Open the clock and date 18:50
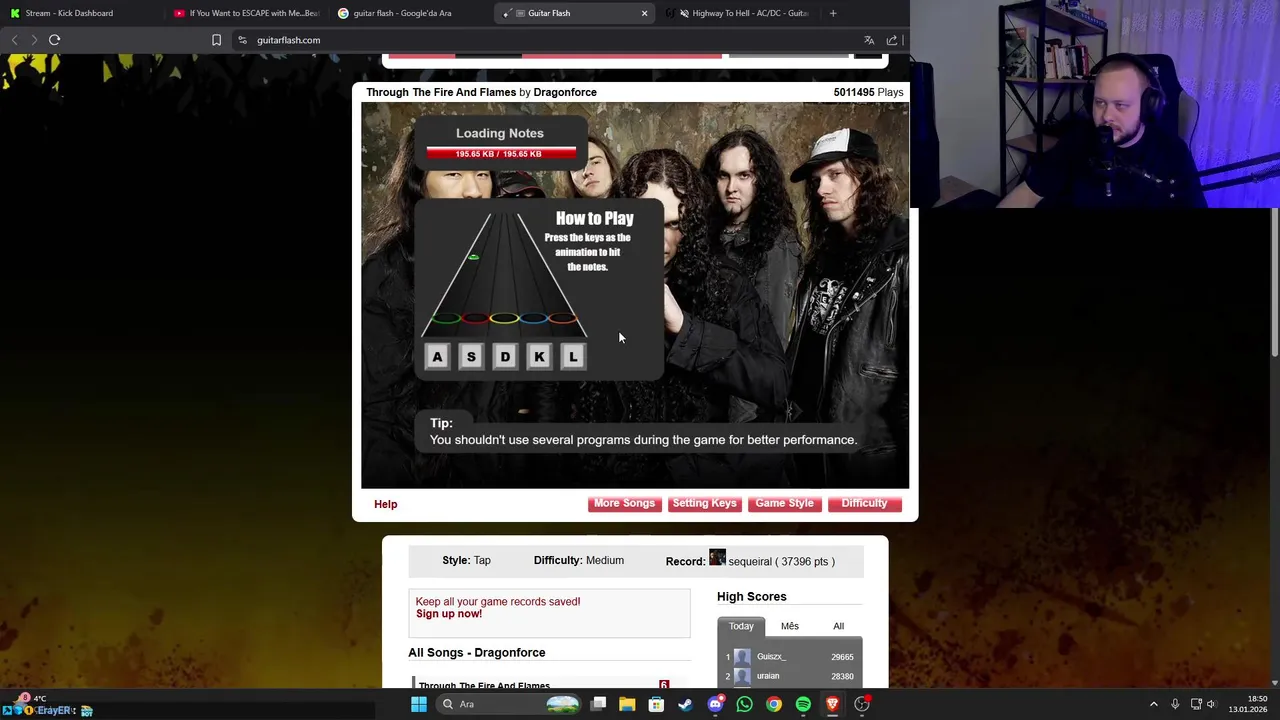 tap(1247, 704)
